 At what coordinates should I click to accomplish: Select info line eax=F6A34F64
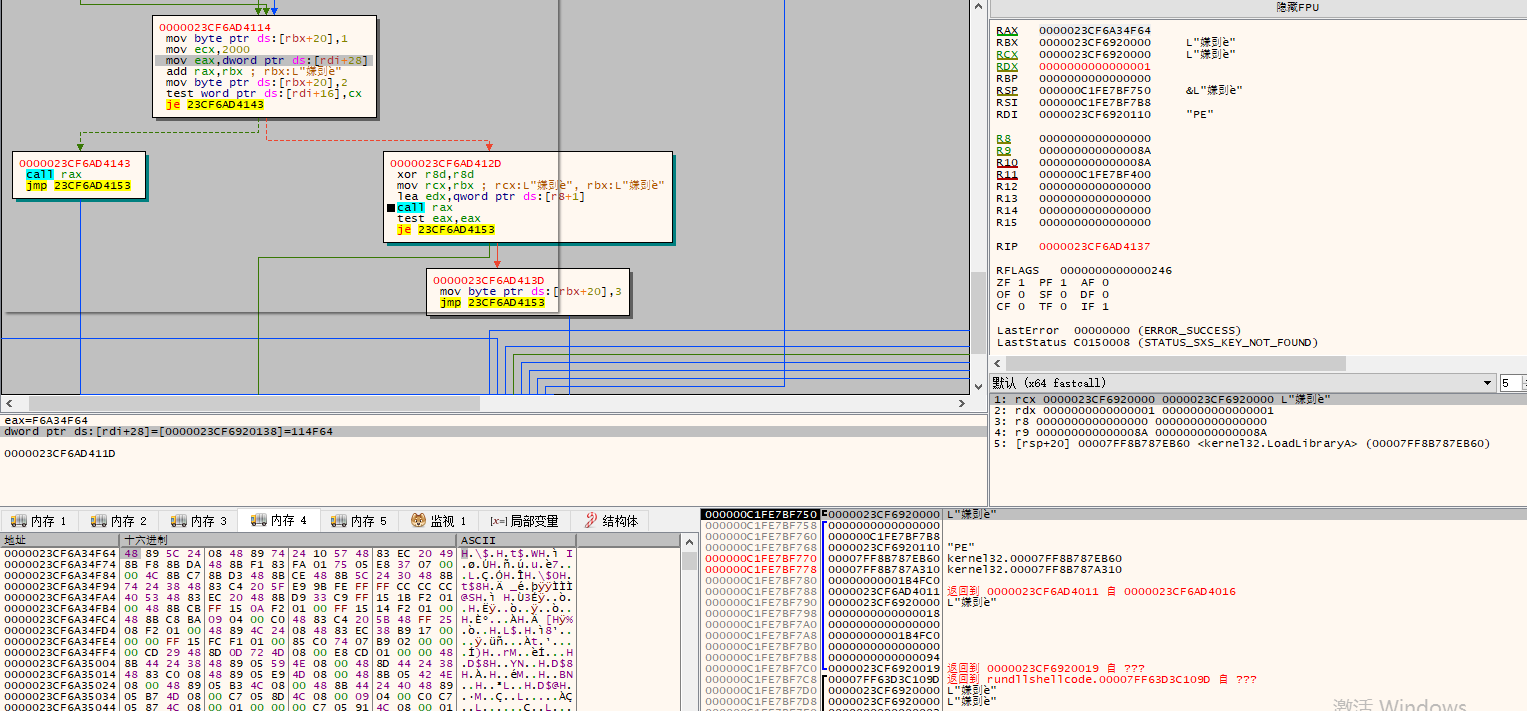point(46,420)
